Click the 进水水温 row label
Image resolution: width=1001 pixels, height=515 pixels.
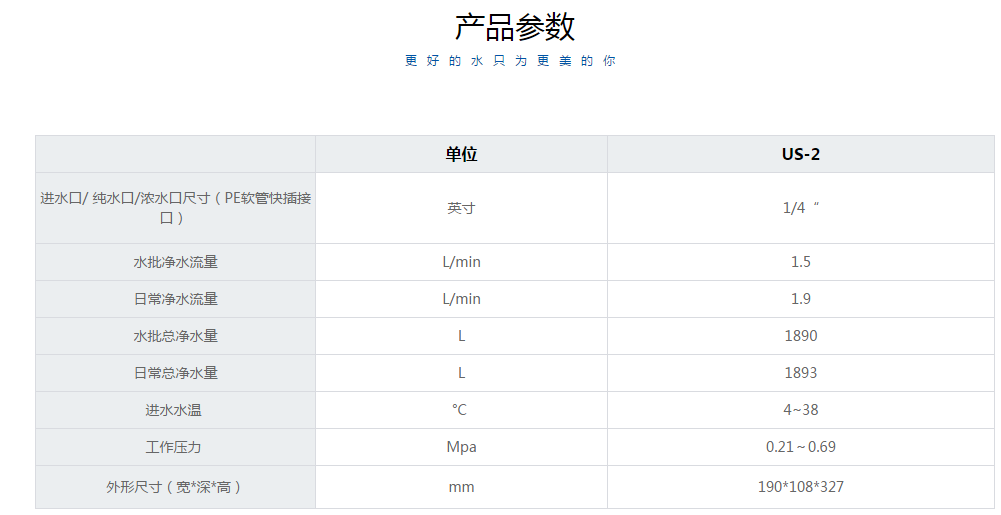[x=175, y=410]
